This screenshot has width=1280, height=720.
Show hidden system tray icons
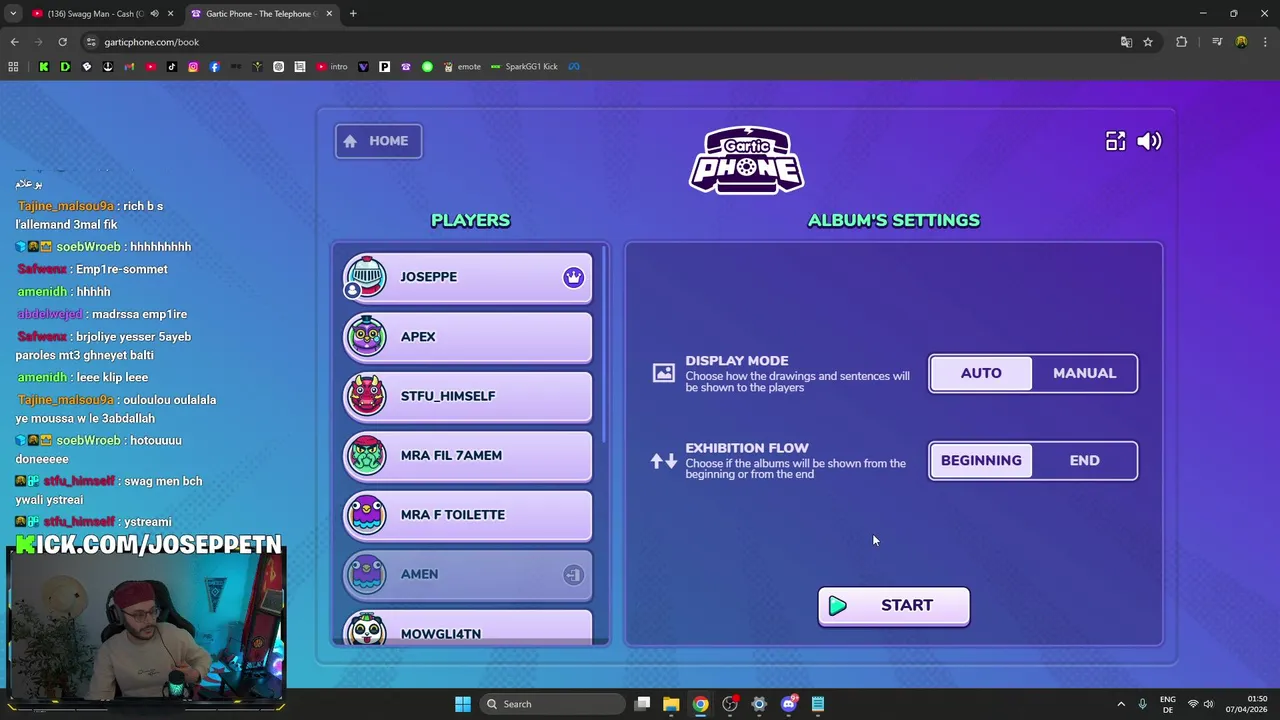click(1121, 704)
